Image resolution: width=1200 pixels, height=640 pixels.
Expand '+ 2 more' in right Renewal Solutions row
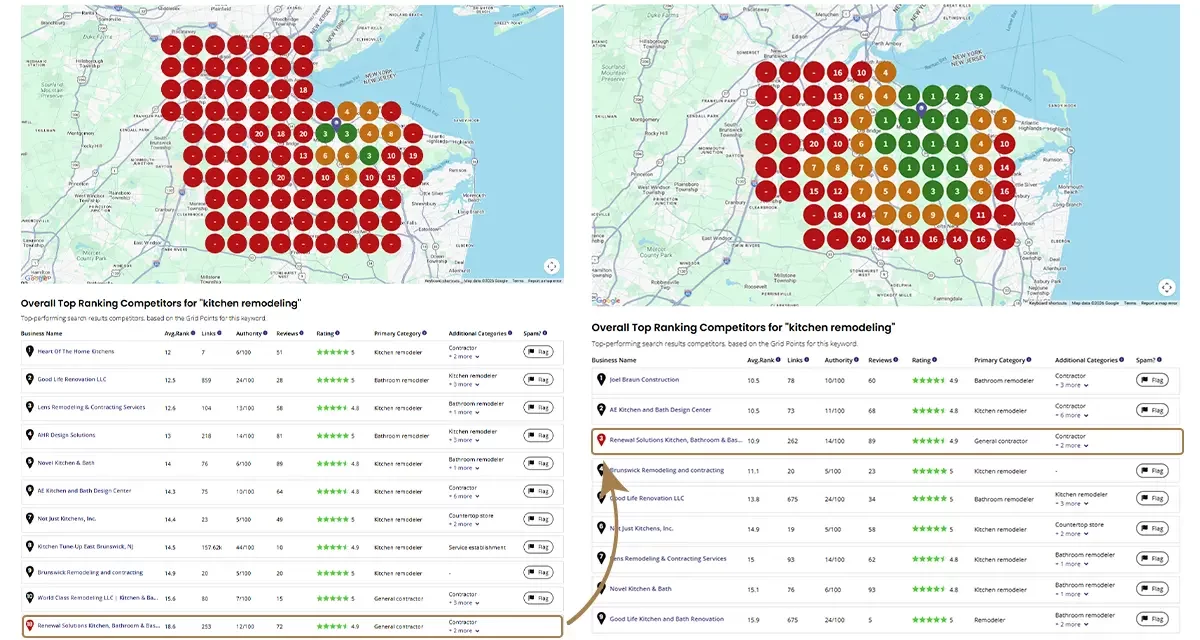pyautogui.click(x=1072, y=445)
